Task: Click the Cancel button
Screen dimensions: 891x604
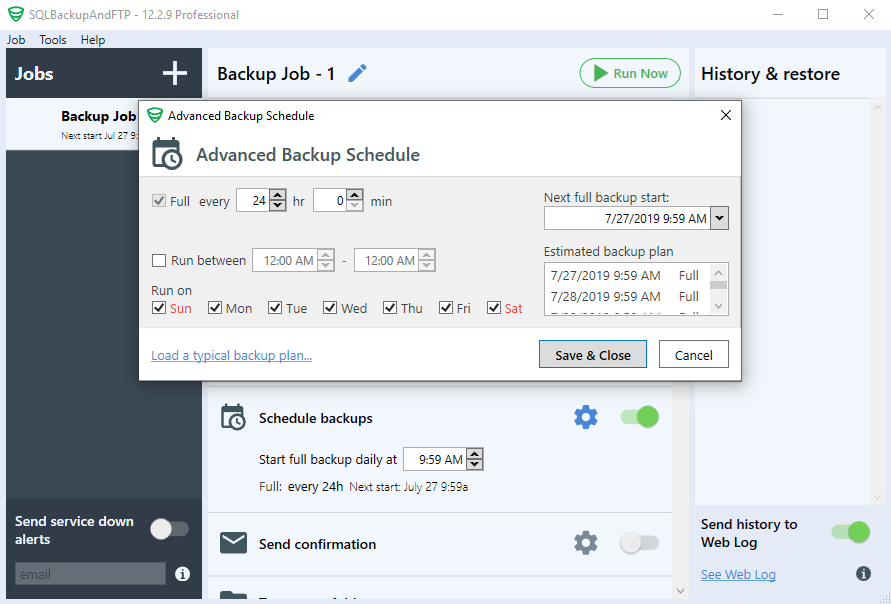Action: click(x=693, y=355)
